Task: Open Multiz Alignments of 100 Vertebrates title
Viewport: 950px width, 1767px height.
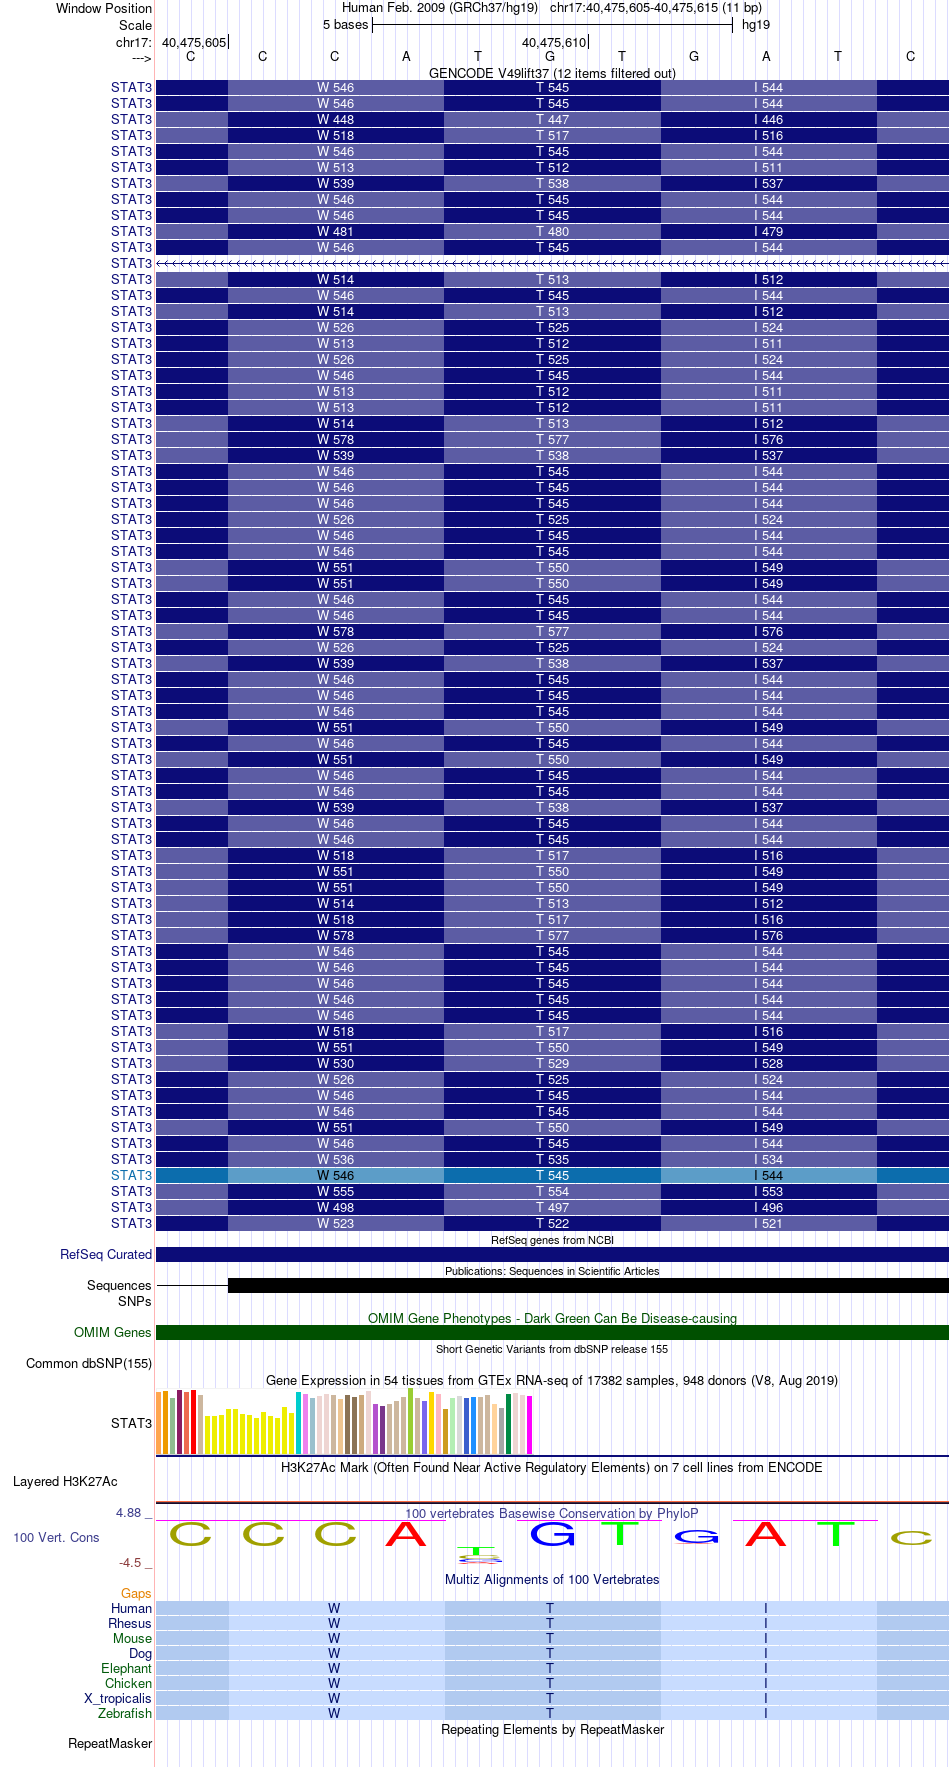Action: pos(552,1579)
